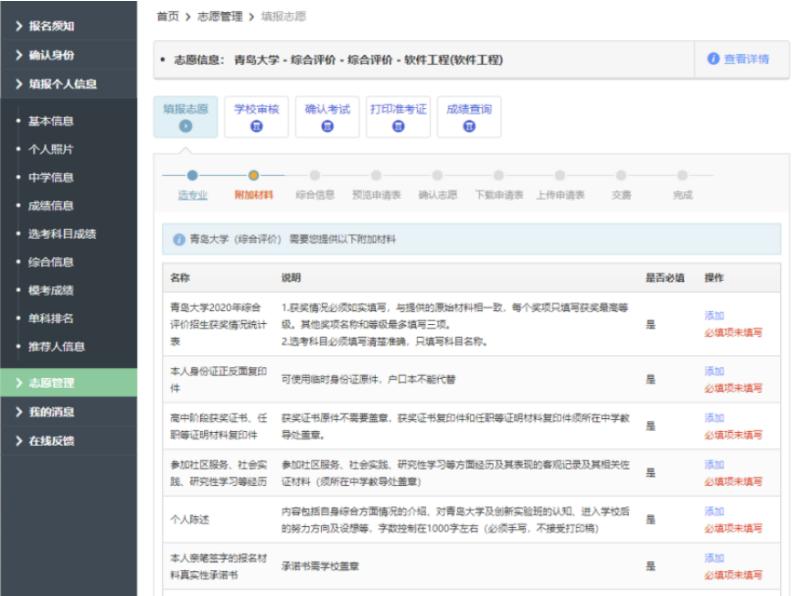Open 基本信息 in the sidebar
This screenshot has width=793, height=596.
pyautogui.click(x=51, y=121)
